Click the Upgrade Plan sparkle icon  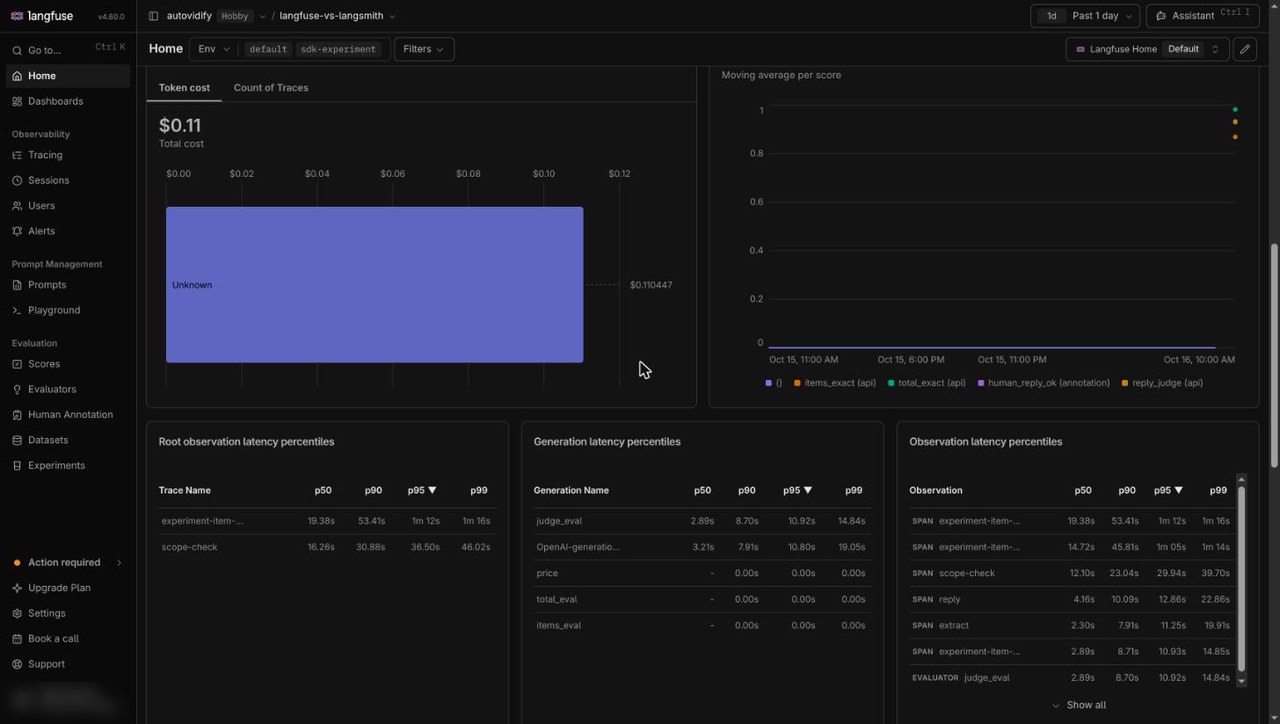pyautogui.click(x=17, y=588)
